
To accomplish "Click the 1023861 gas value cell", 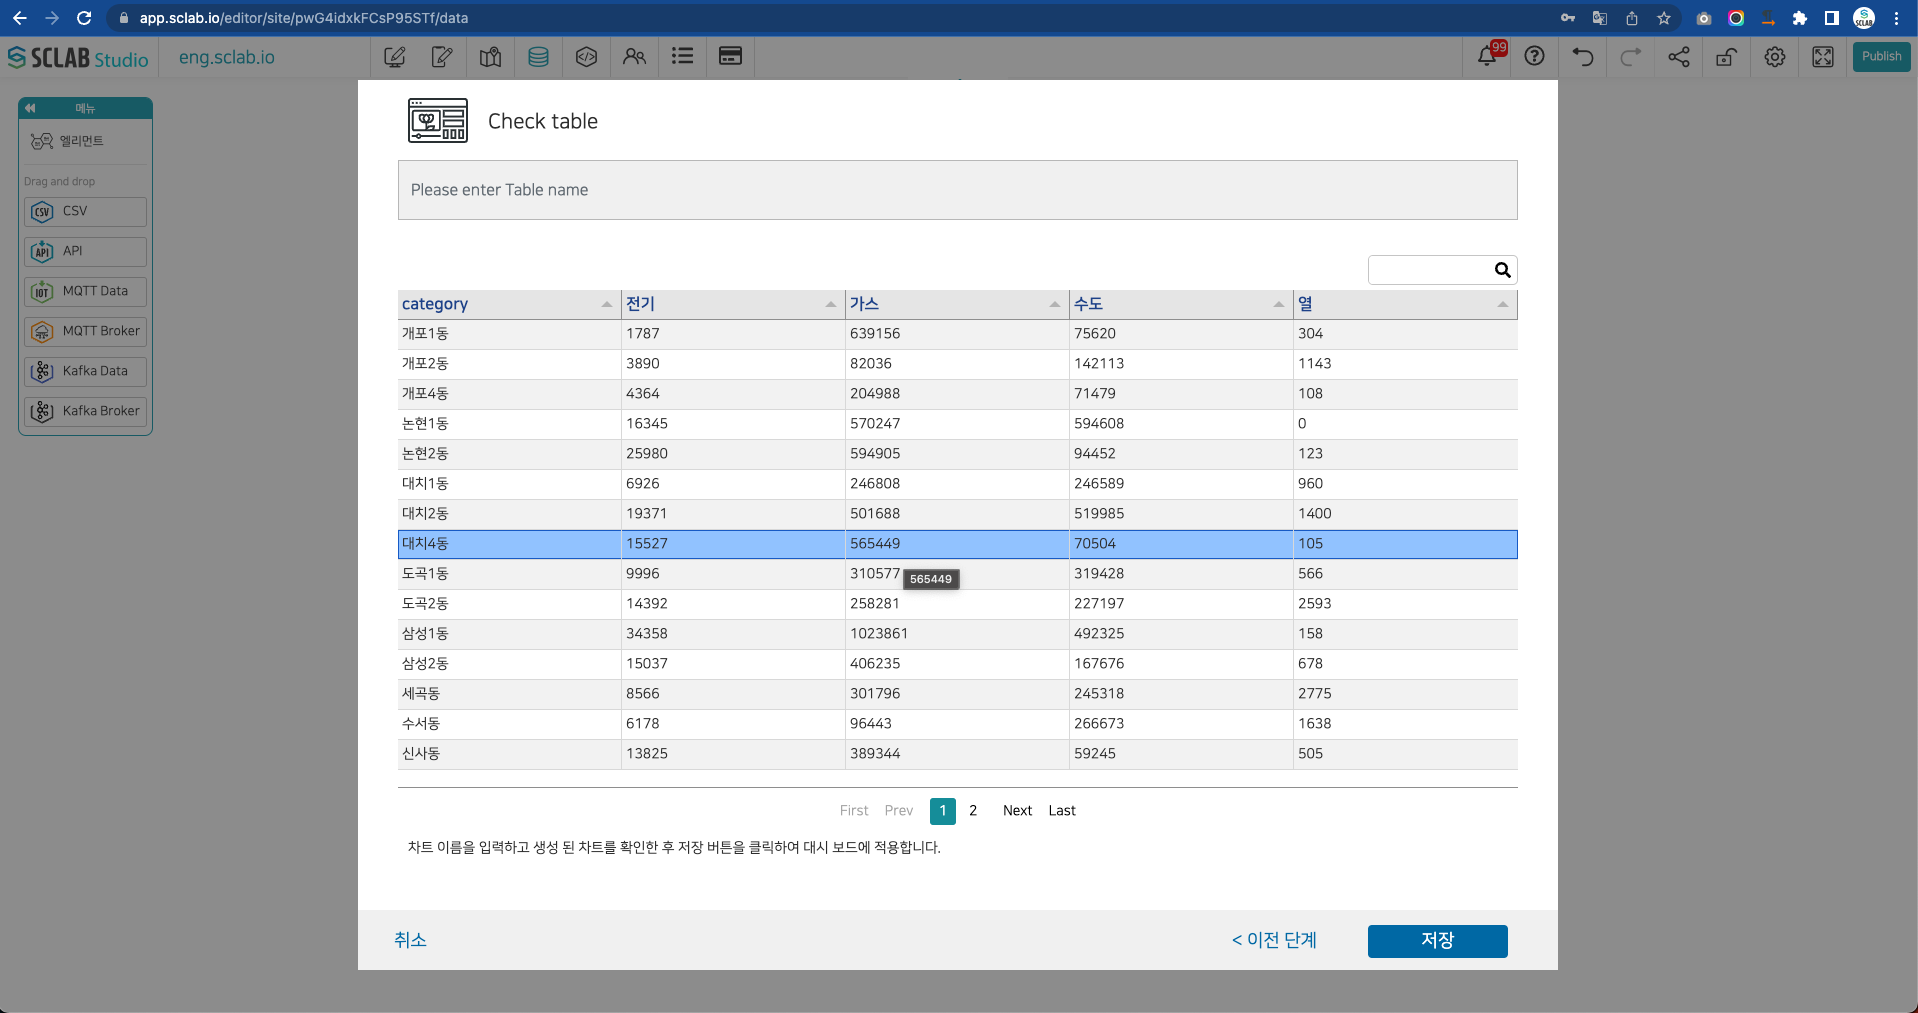I will [957, 634].
